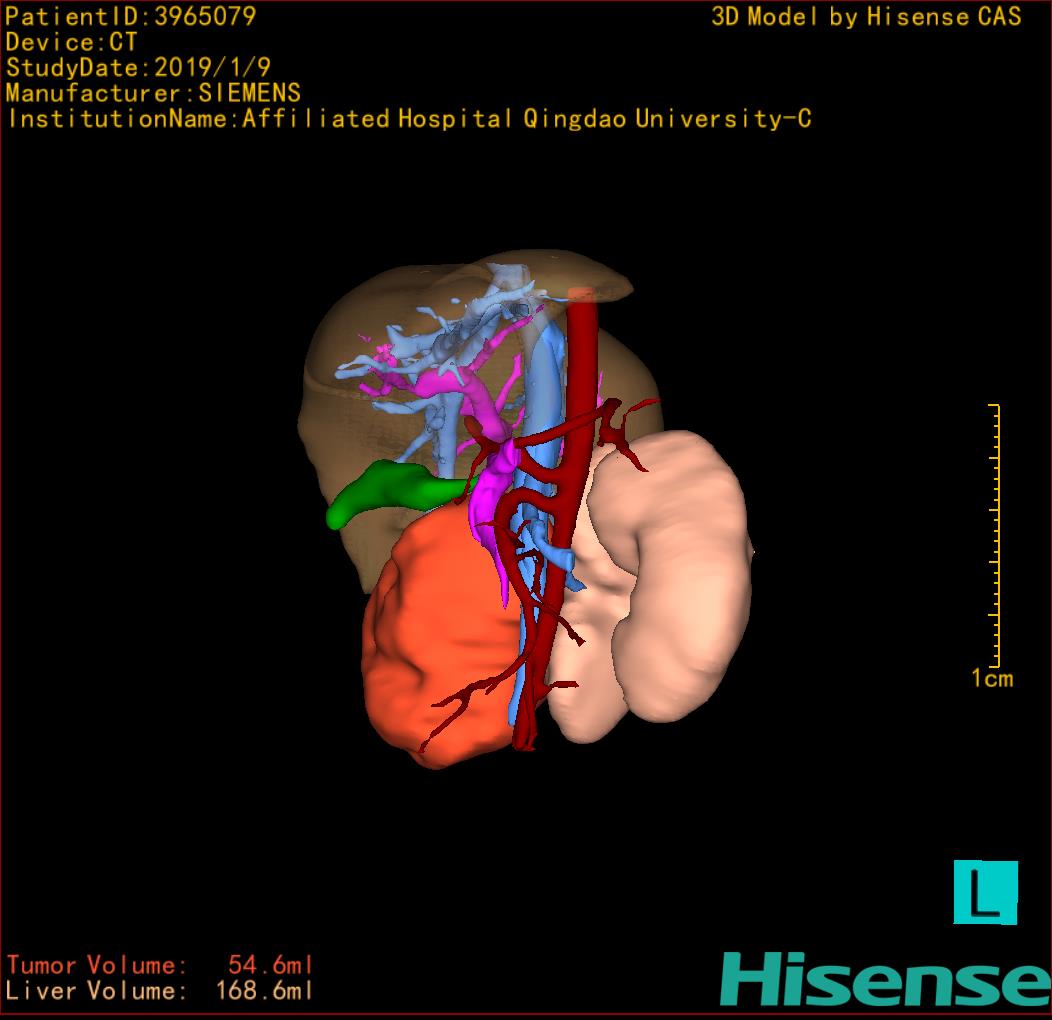Click the cyan L orientation marker
The width and height of the screenshot is (1052, 1020).
tap(986, 892)
